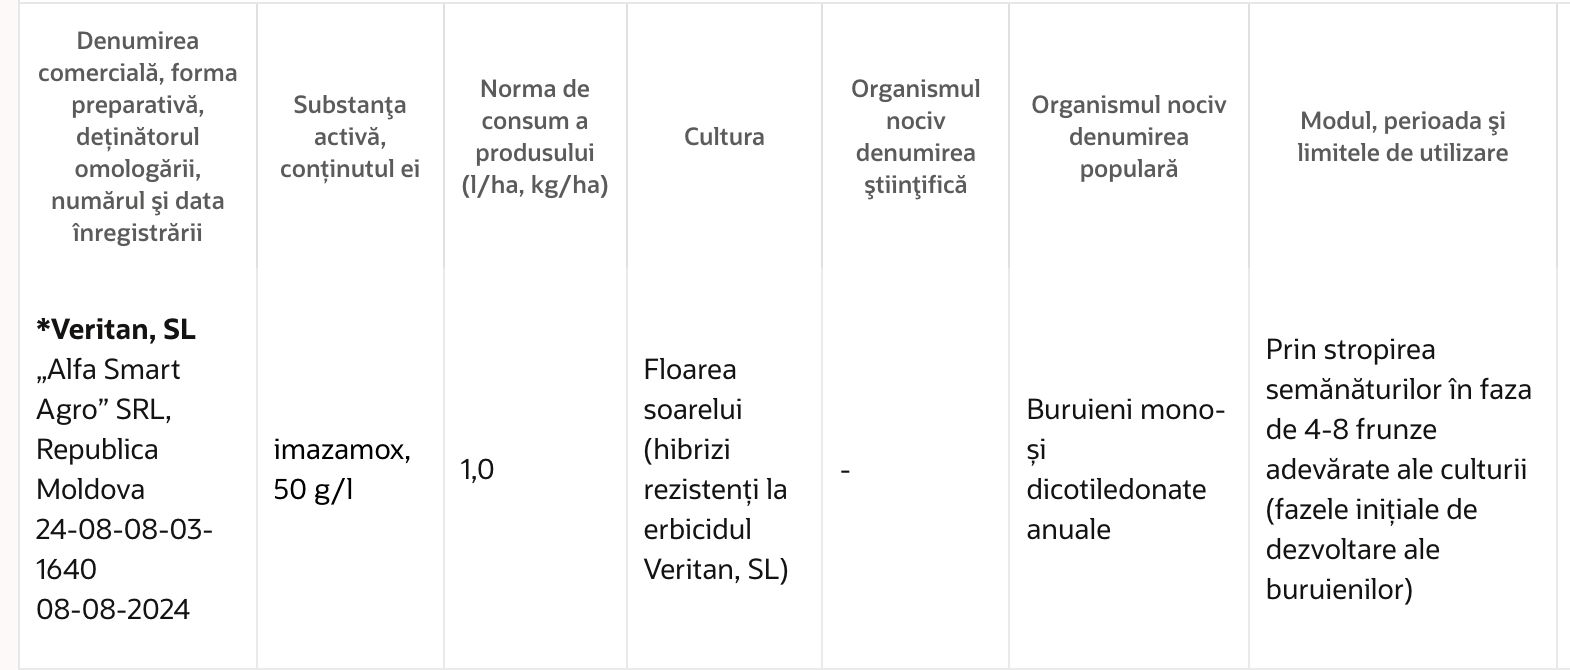
Task: Click the dash in scientific name cell
Action: pos(846,469)
